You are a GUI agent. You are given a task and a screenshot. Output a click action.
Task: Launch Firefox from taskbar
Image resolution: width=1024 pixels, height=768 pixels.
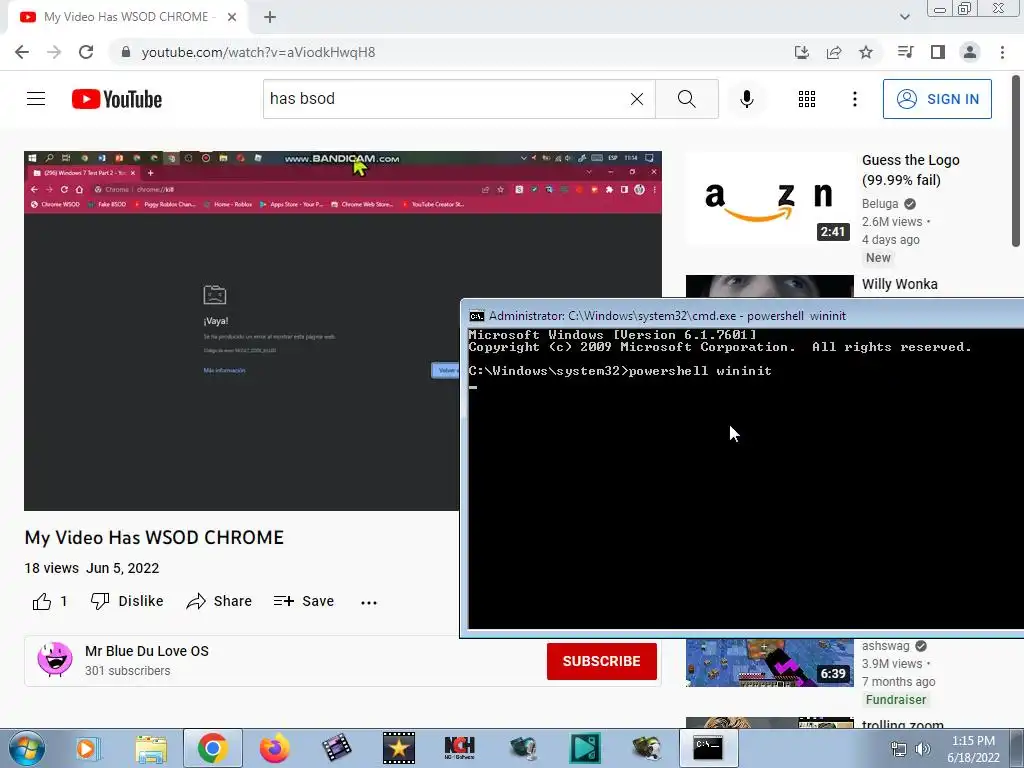(x=274, y=748)
